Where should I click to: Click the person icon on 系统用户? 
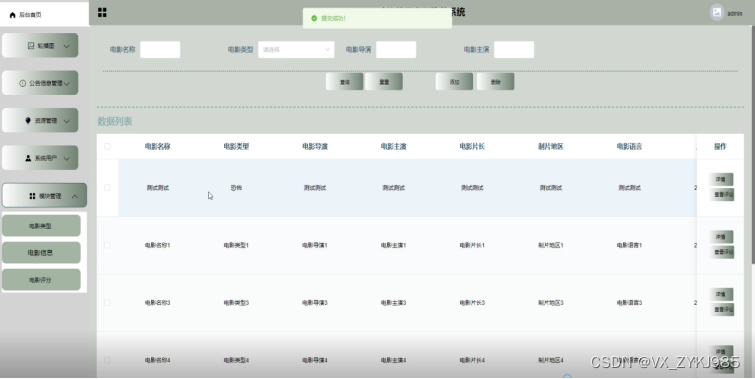[x=28, y=158]
